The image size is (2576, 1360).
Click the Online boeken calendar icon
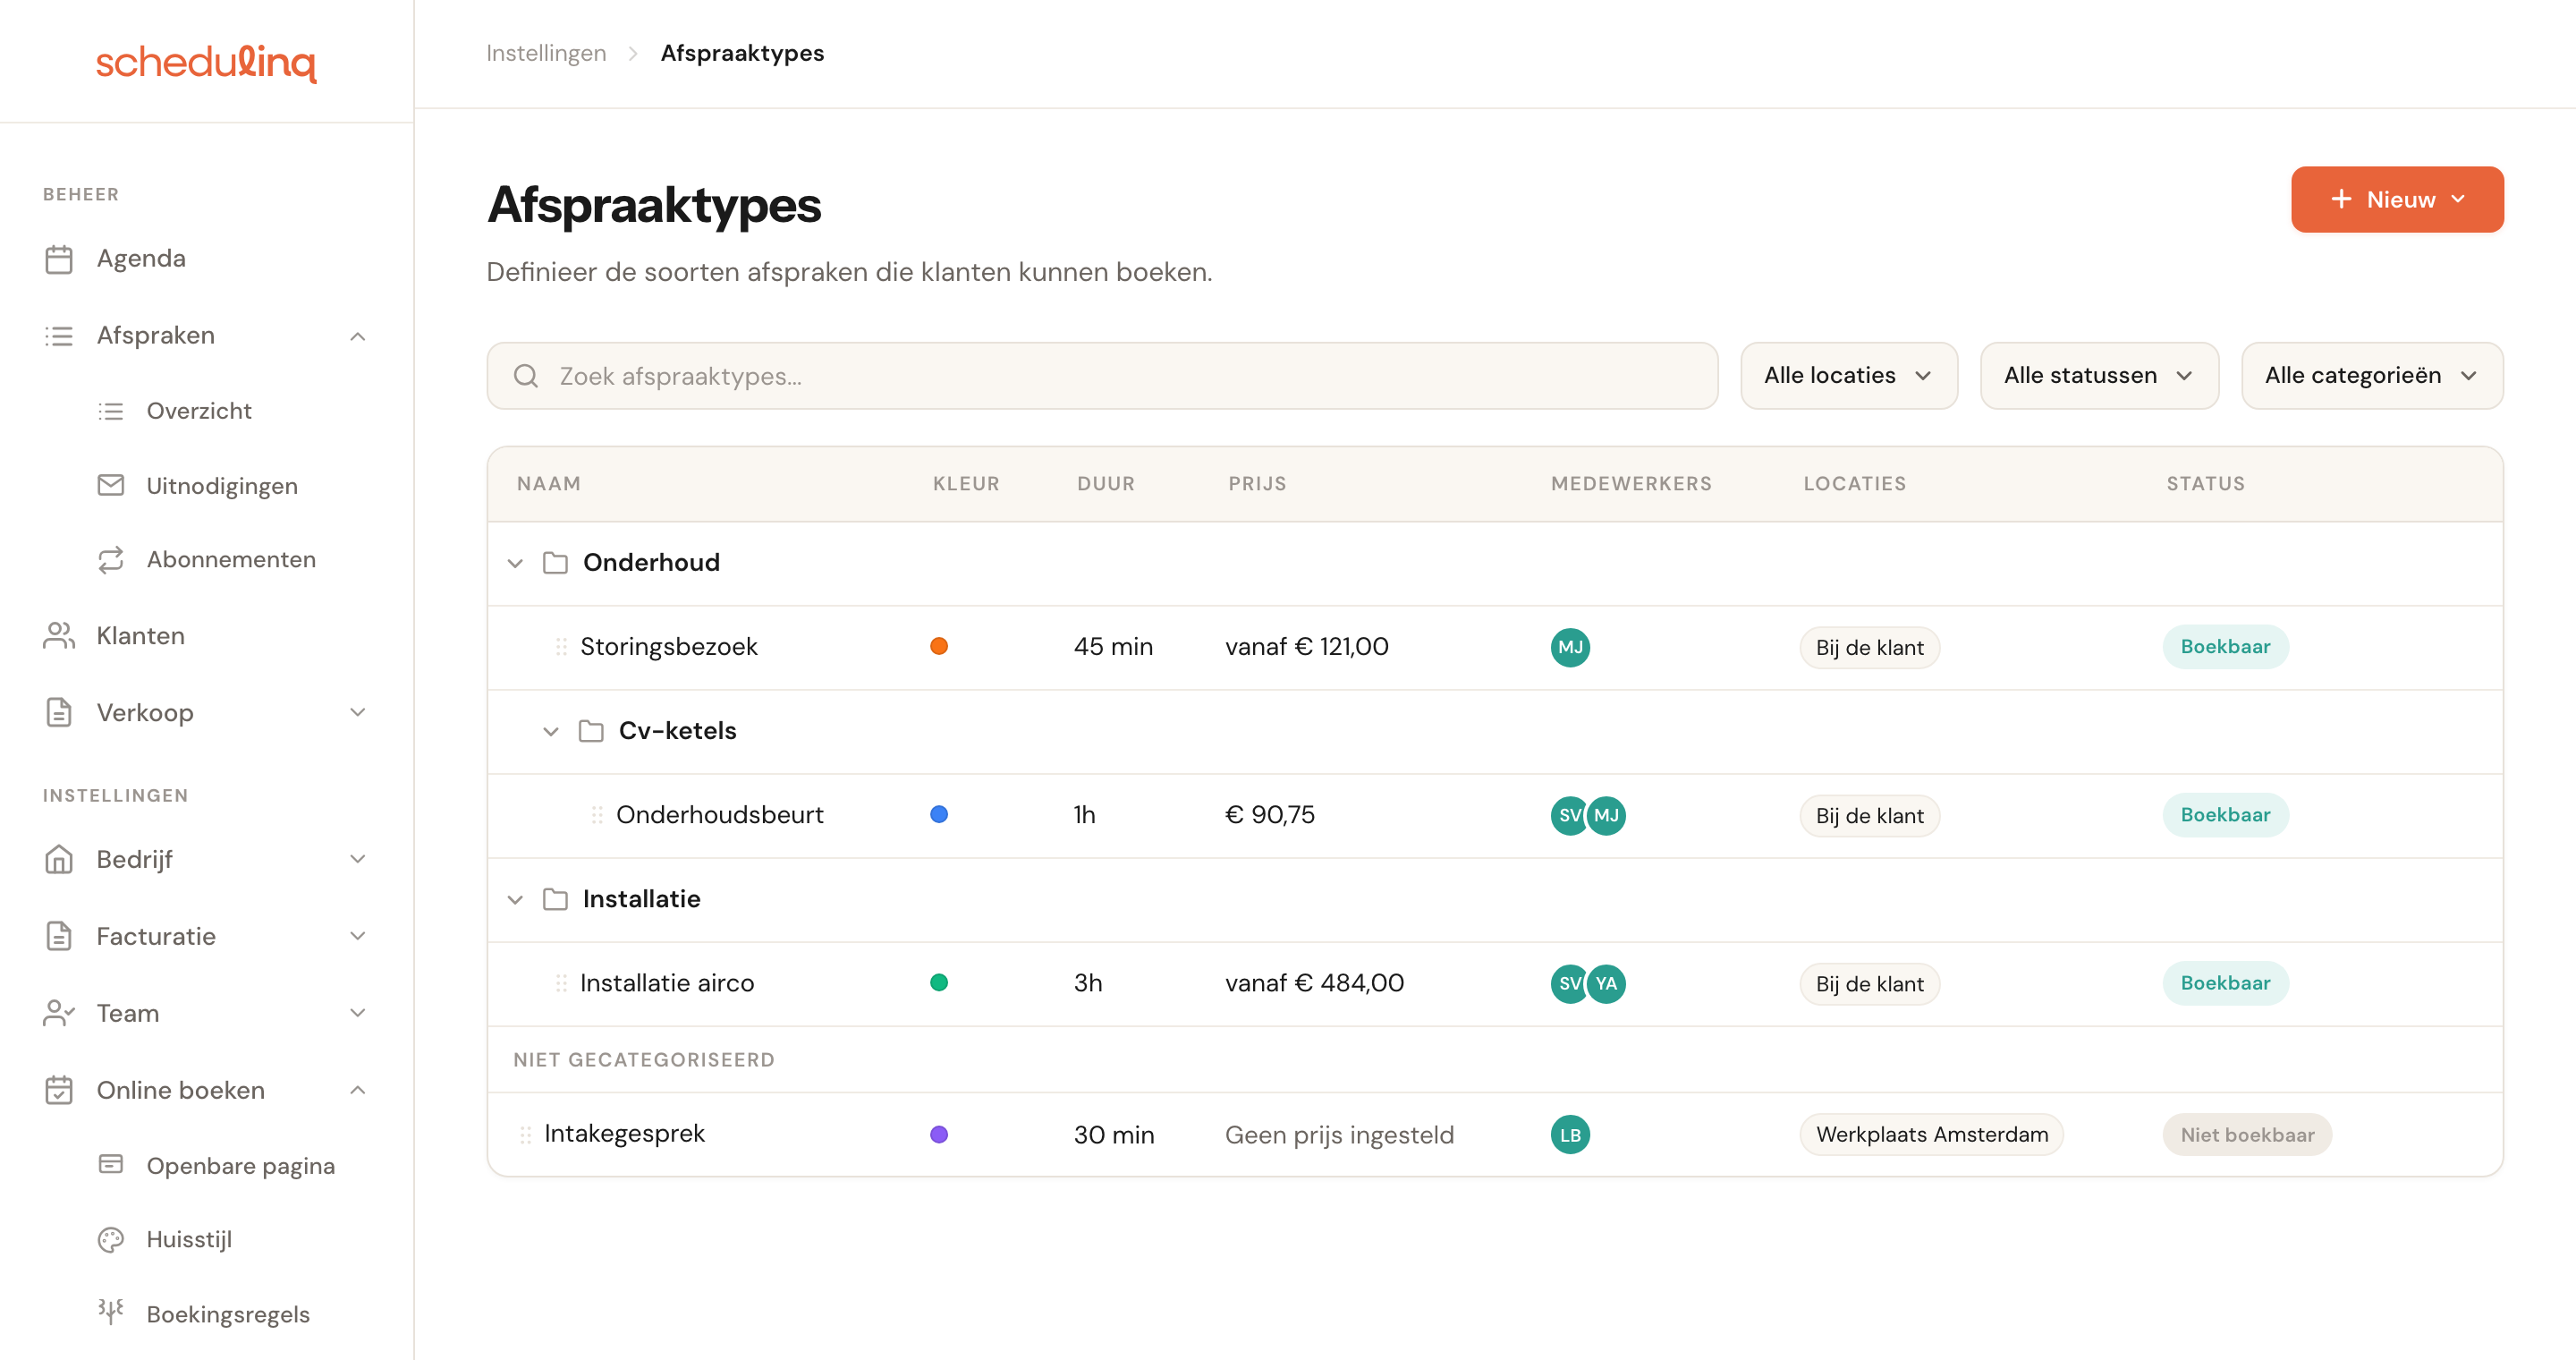(x=59, y=1090)
